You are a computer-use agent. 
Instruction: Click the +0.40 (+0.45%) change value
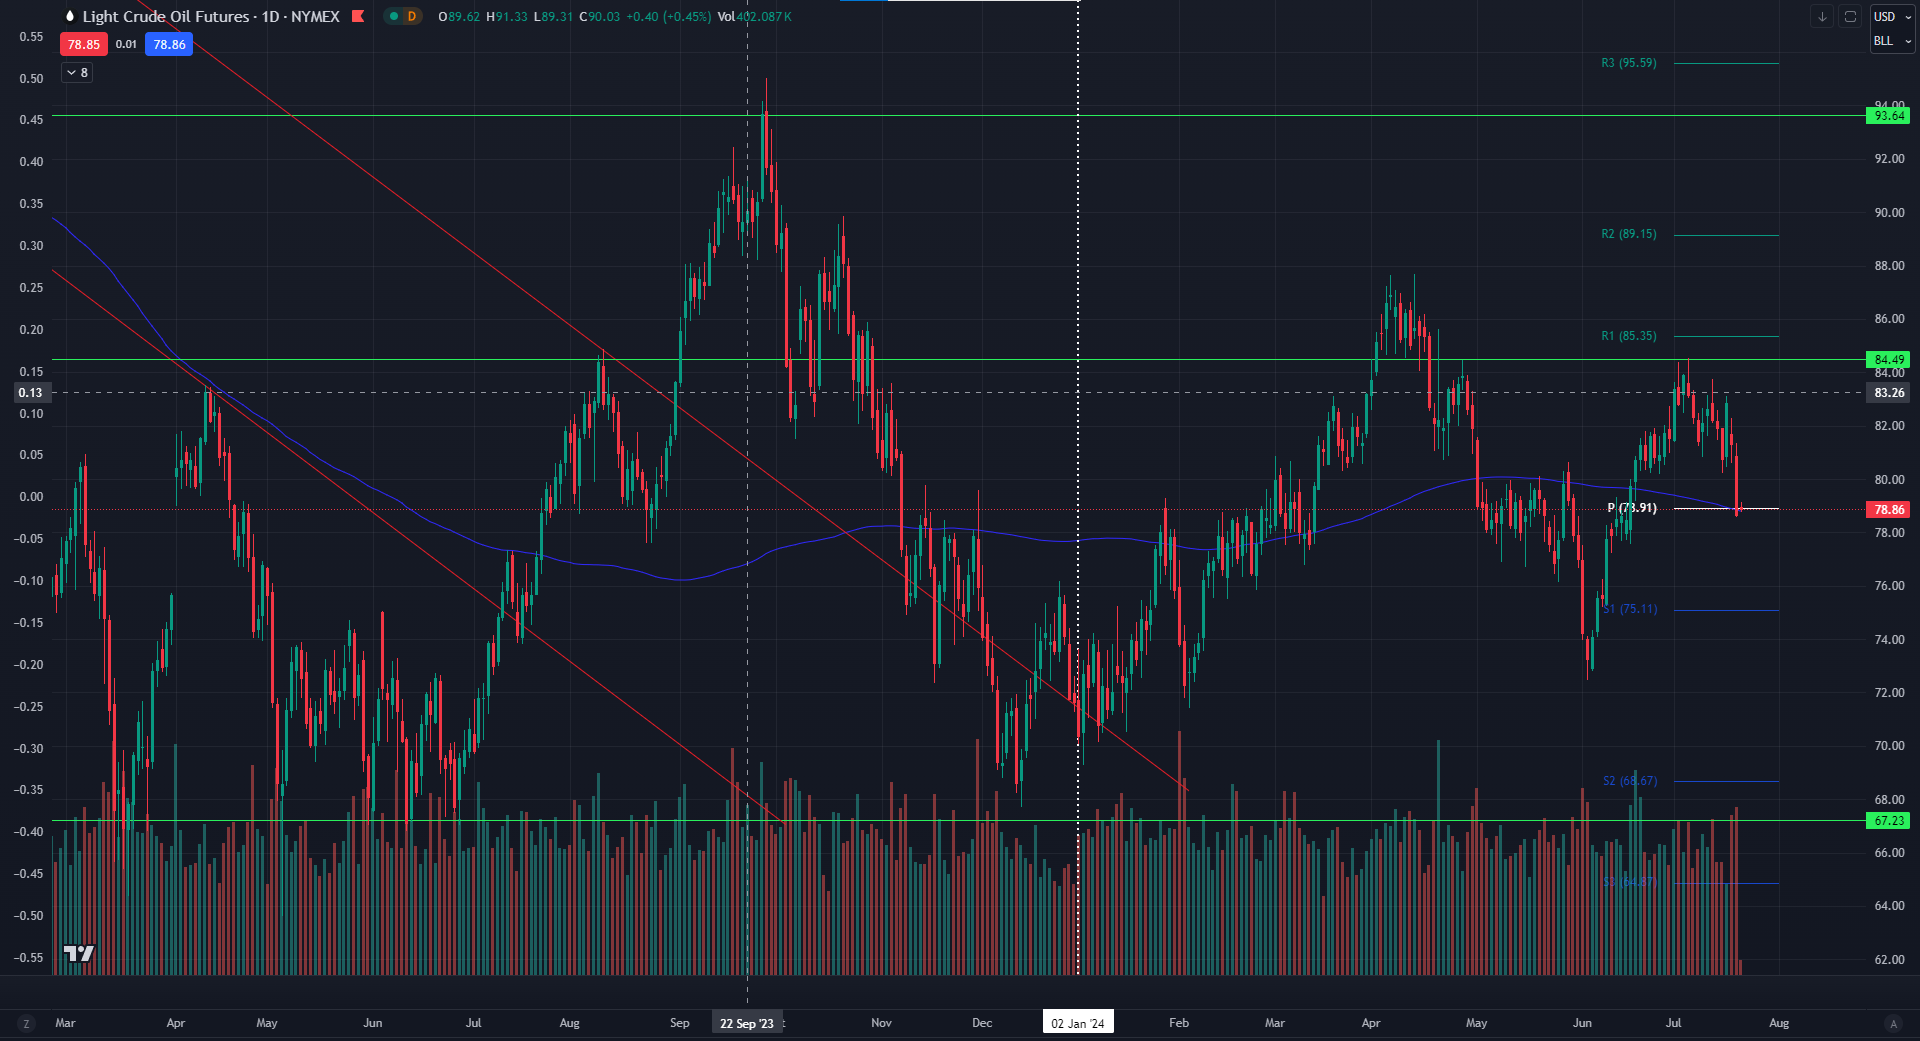tap(668, 16)
